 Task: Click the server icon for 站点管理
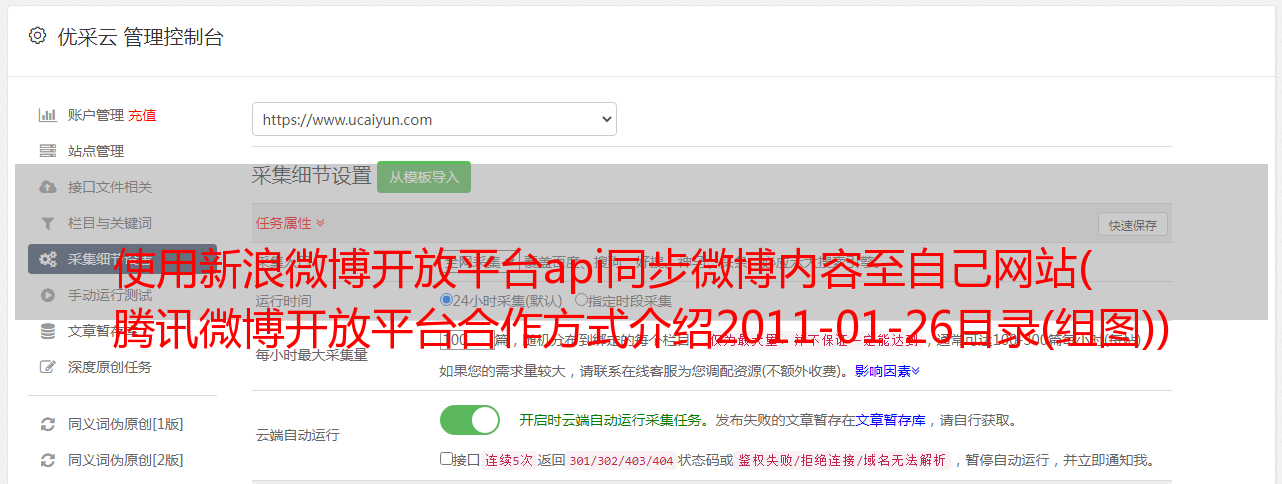click(x=47, y=151)
